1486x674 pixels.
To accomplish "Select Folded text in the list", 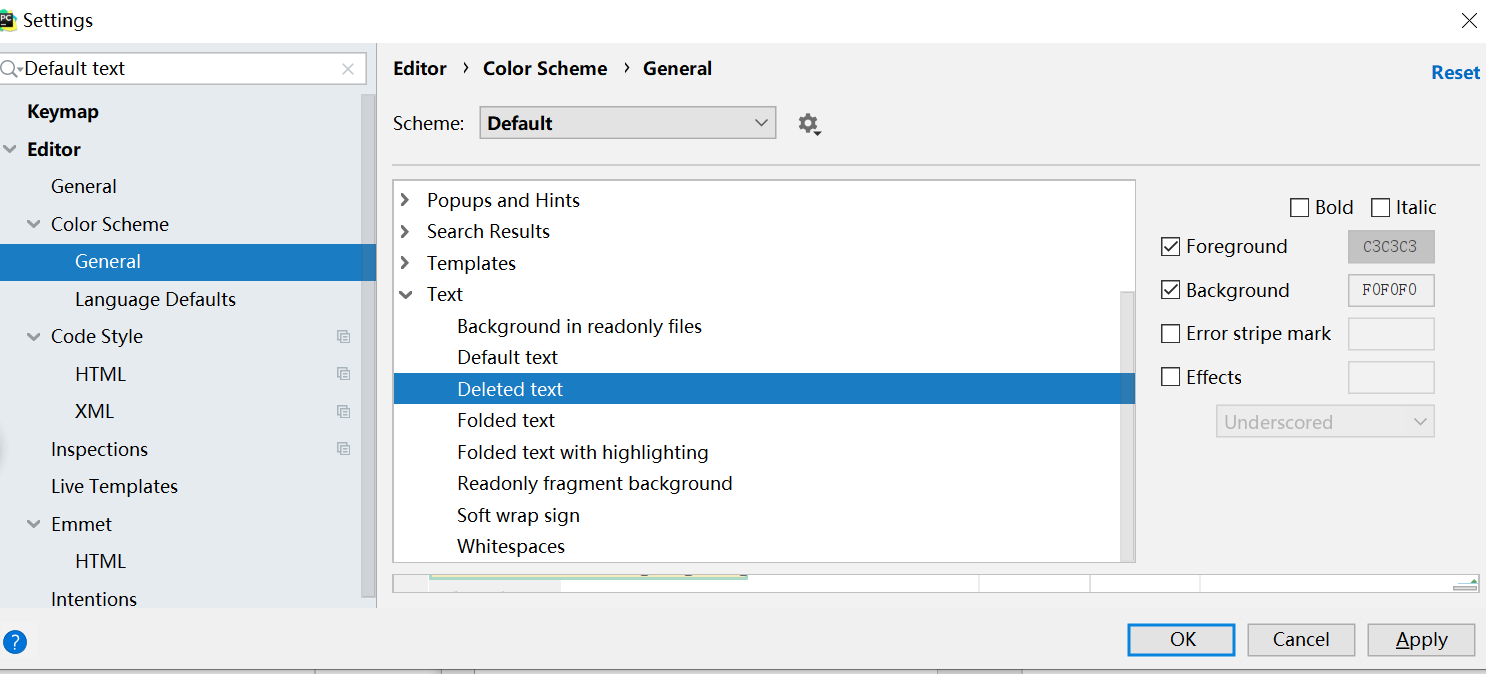I will 506,420.
